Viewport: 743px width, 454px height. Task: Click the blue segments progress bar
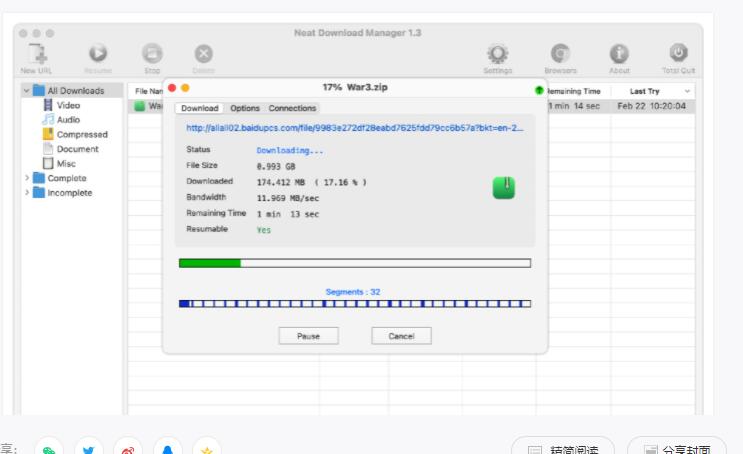click(355, 304)
